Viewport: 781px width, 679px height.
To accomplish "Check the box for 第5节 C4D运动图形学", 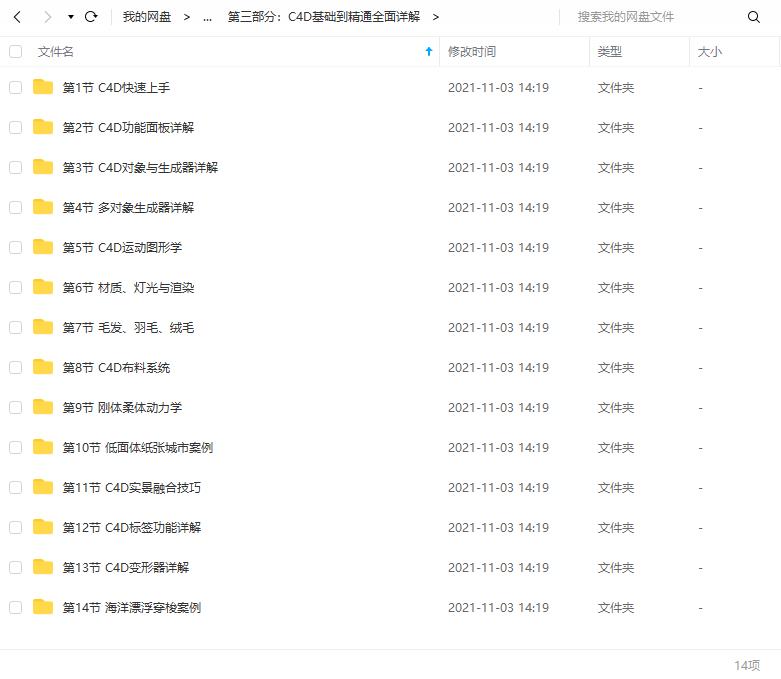I will pos(15,248).
